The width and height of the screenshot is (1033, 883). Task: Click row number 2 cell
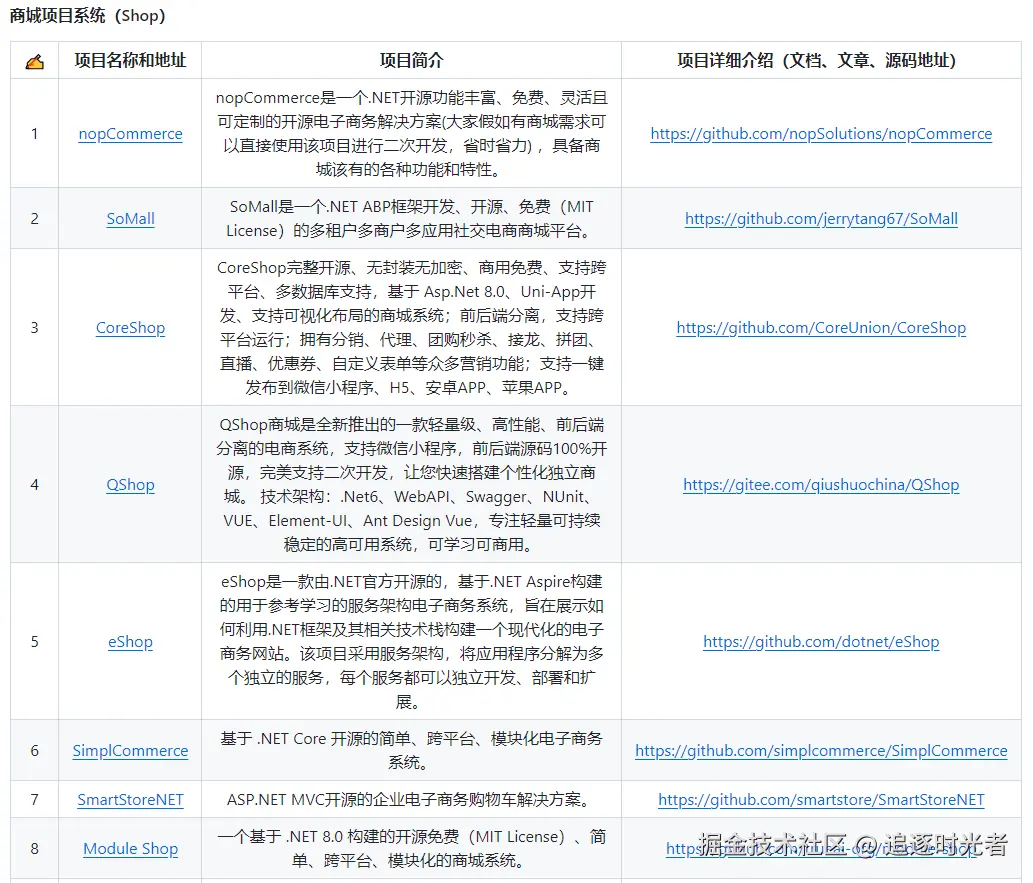(x=34, y=219)
